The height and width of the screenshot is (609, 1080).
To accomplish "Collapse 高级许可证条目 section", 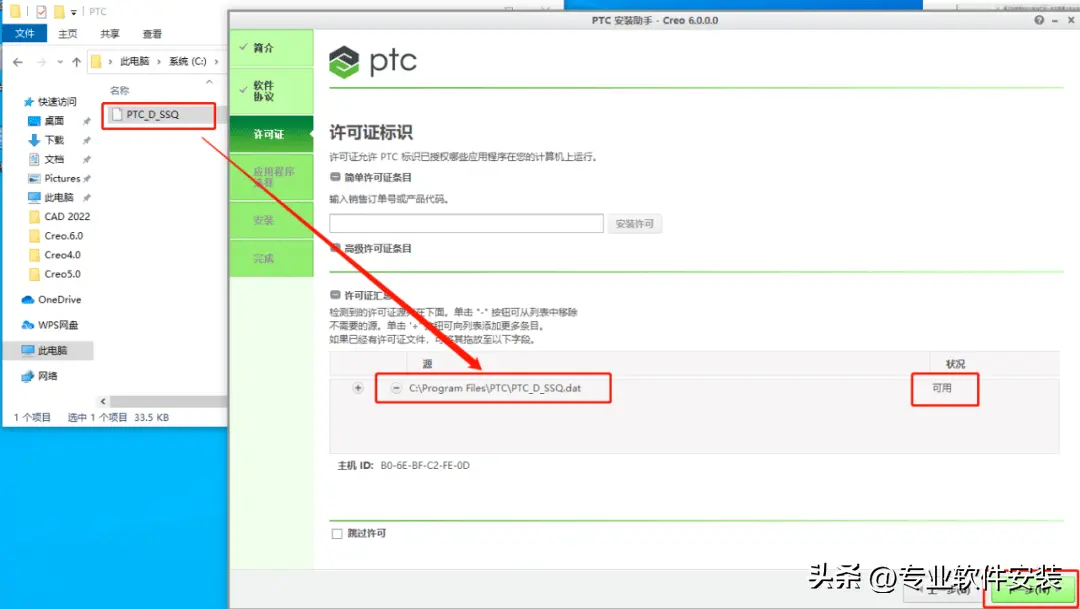I will [x=335, y=248].
